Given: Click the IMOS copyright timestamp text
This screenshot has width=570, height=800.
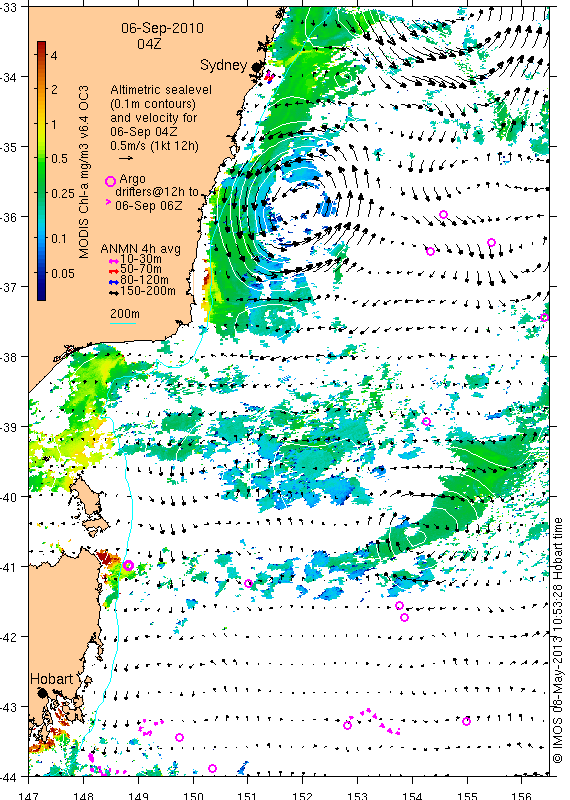Looking at the screenshot, I should tap(558, 640).
